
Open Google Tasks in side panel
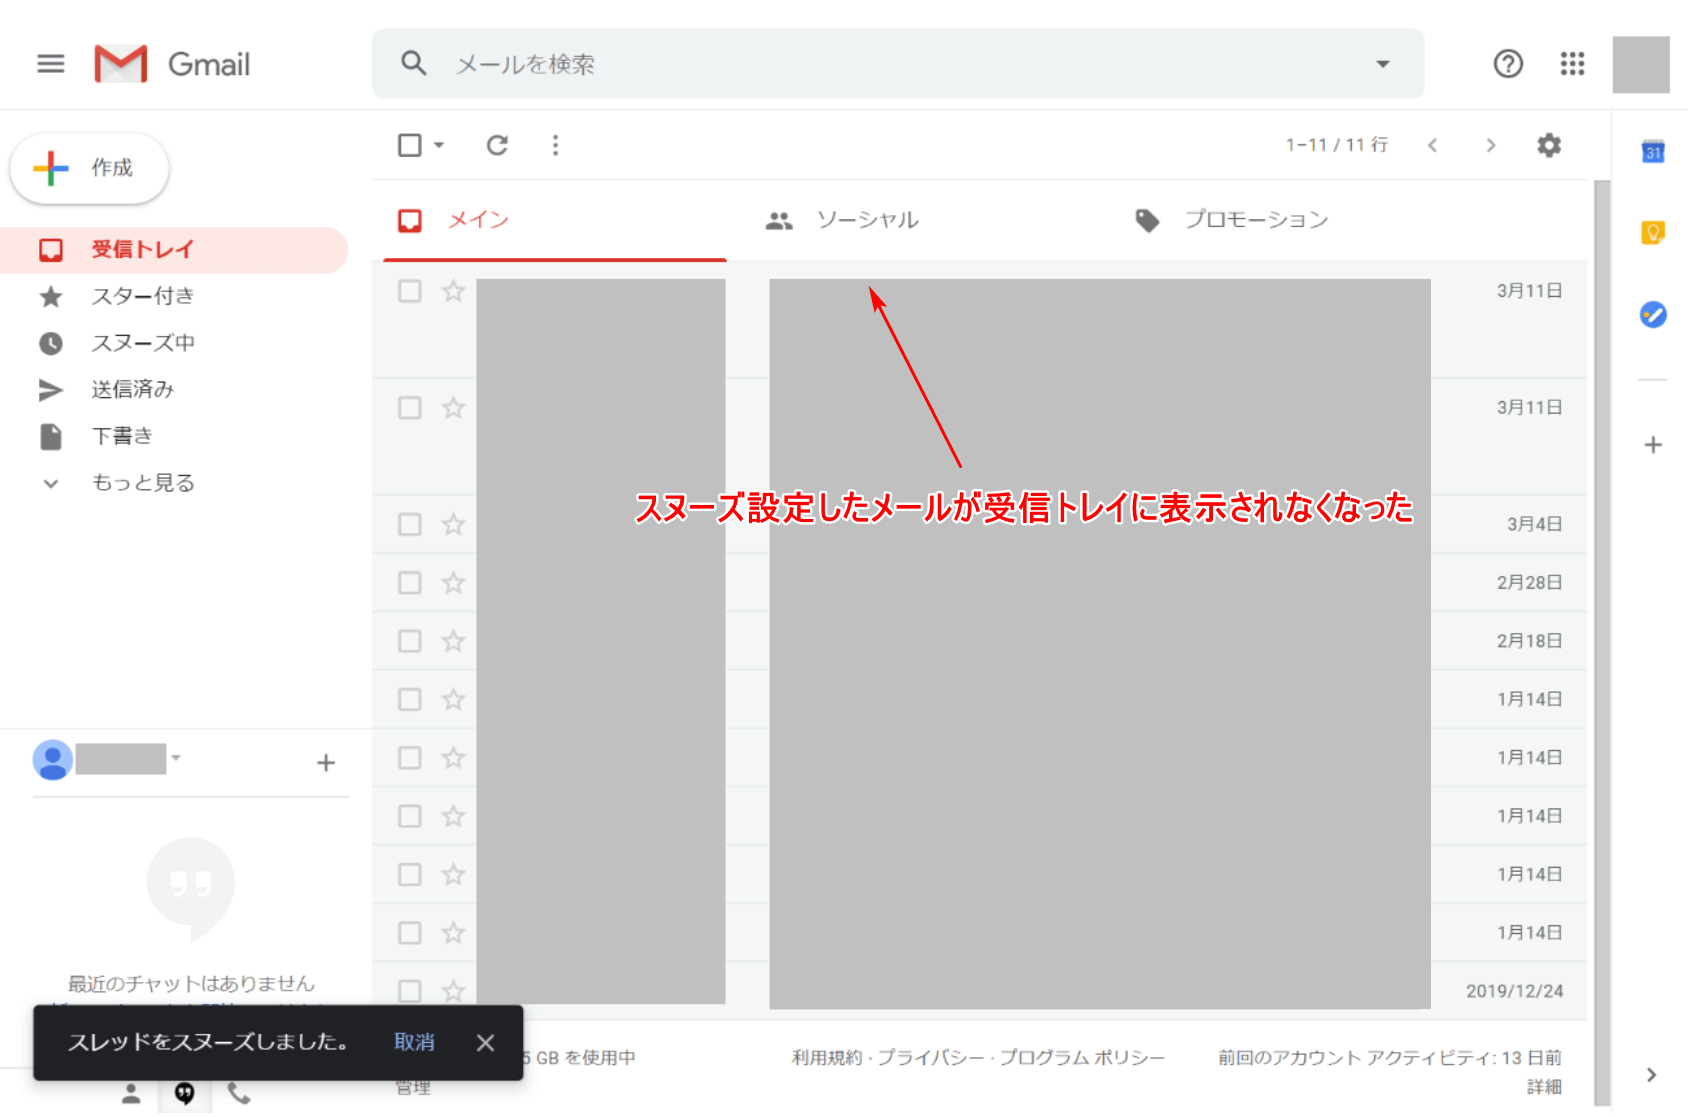coord(1653,315)
